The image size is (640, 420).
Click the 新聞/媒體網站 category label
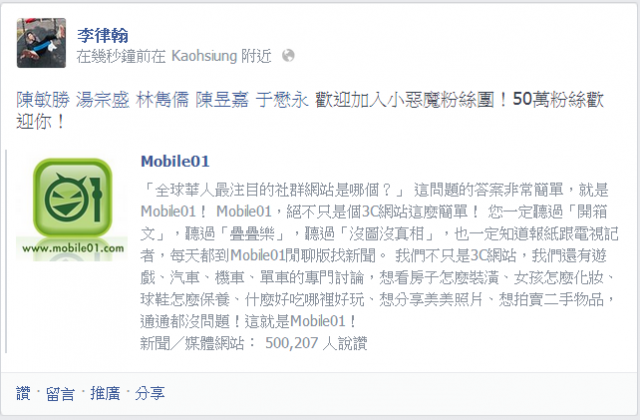[x=192, y=343]
